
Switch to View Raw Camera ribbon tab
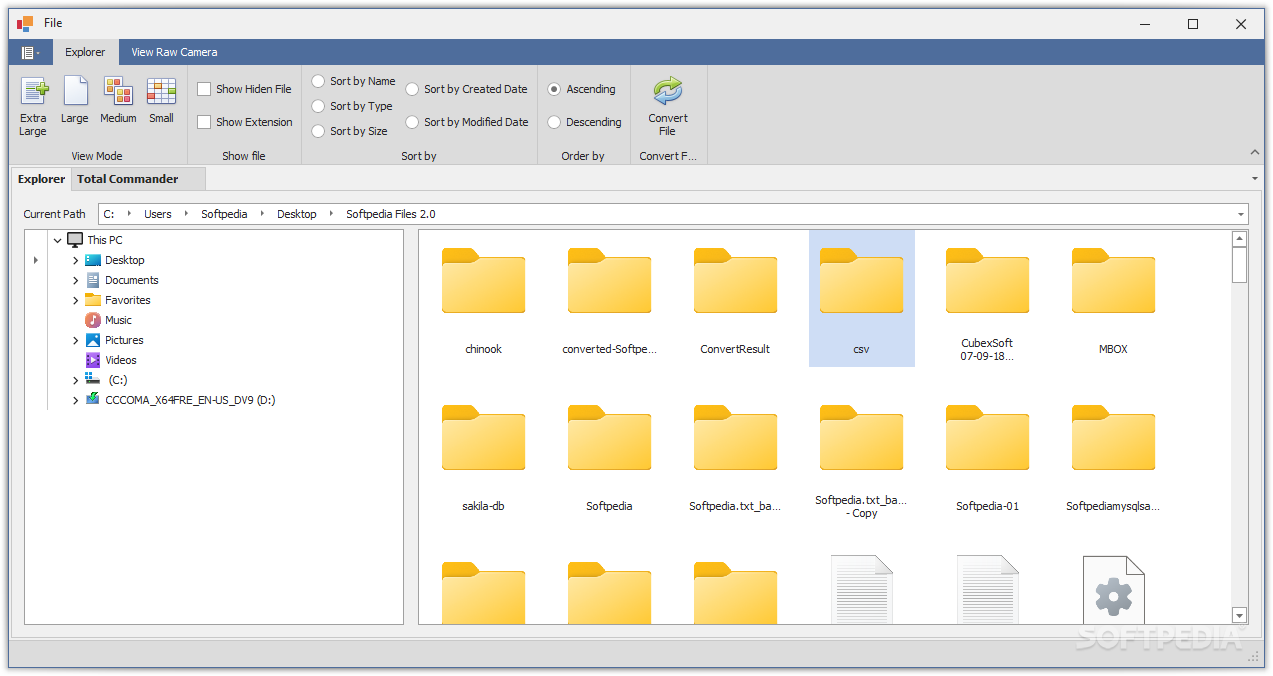coord(174,52)
